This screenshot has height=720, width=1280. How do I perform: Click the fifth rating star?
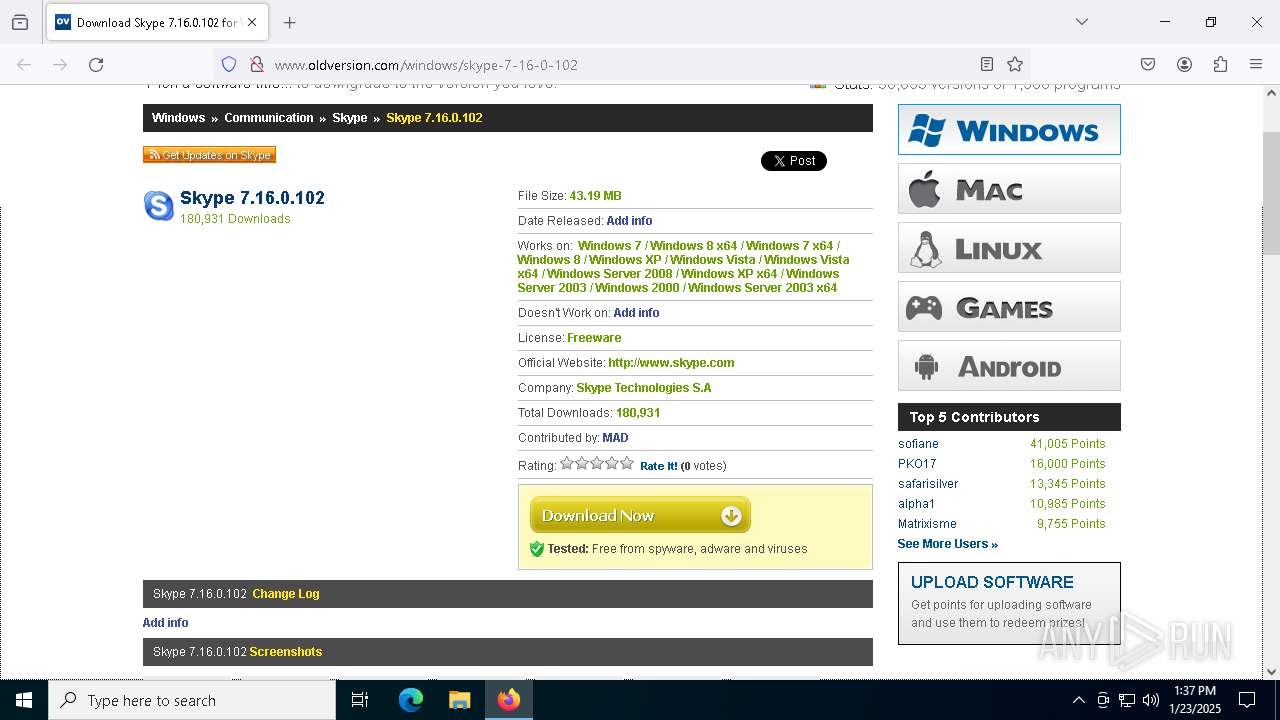click(627, 463)
